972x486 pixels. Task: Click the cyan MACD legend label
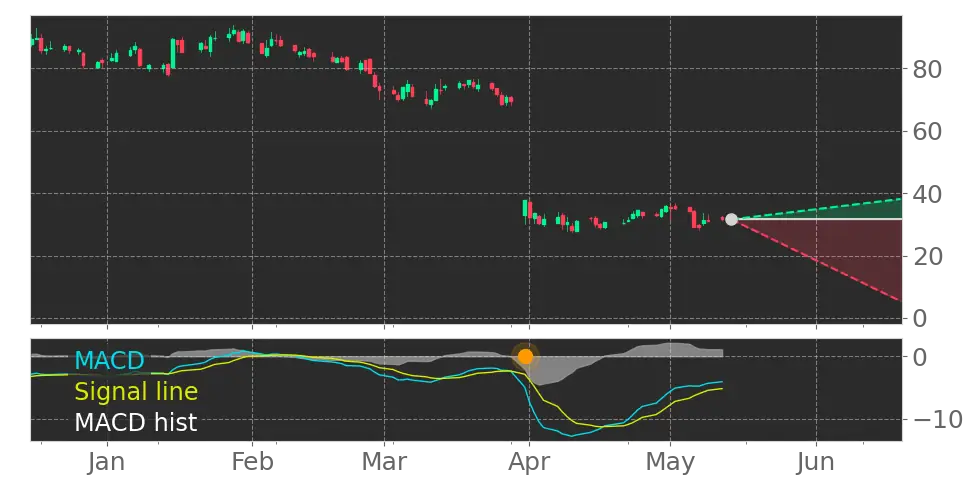click(x=110, y=360)
